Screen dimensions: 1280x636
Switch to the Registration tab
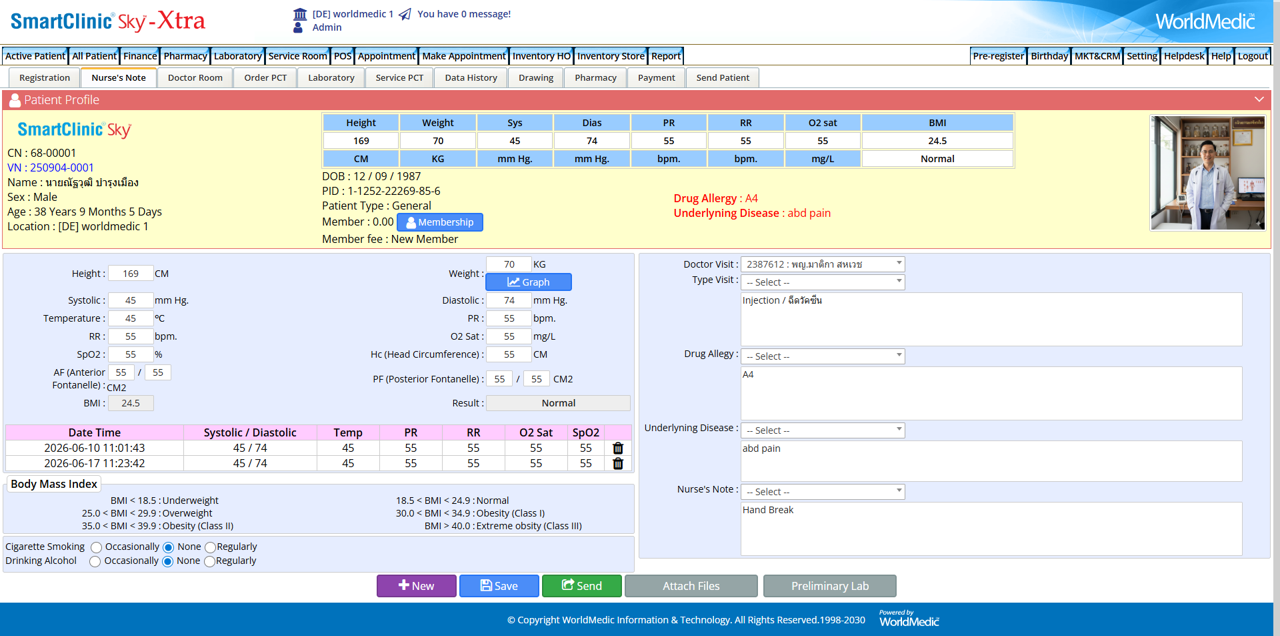click(x=44, y=77)
